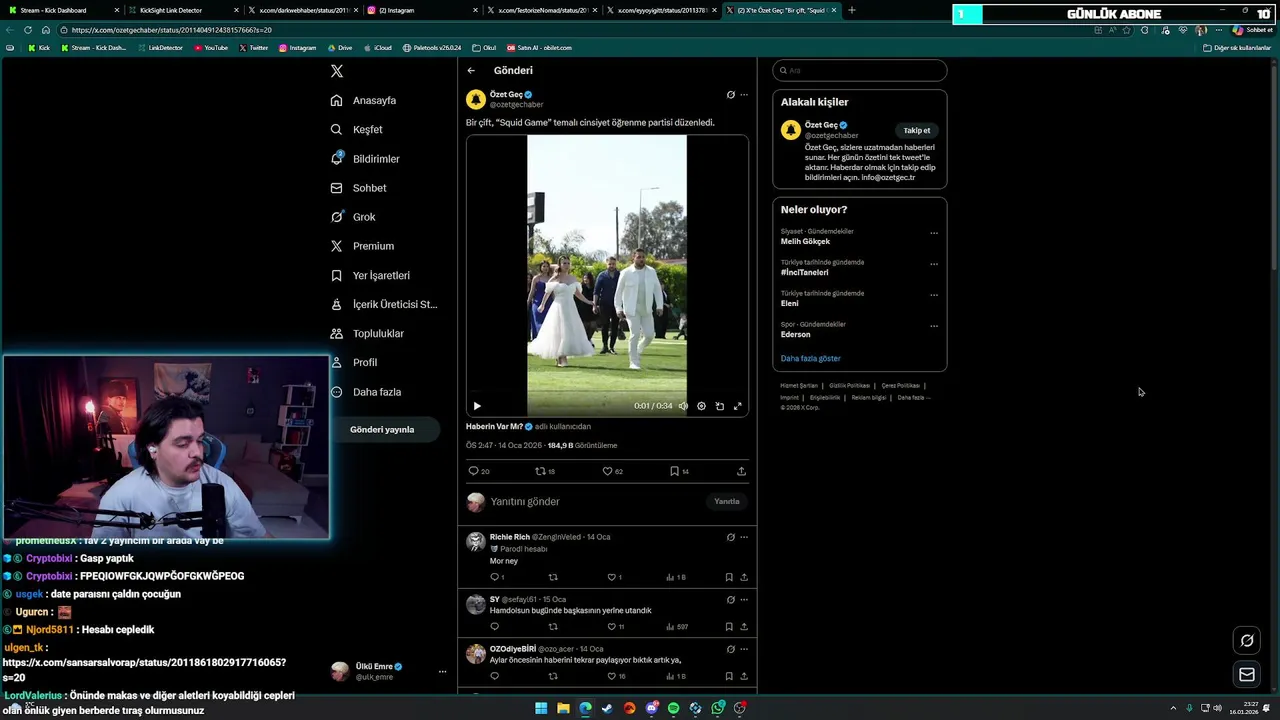The image size is (1280, 720).
Task: Switch to KickSight Link Detector tab
Action: click(183, 10)
